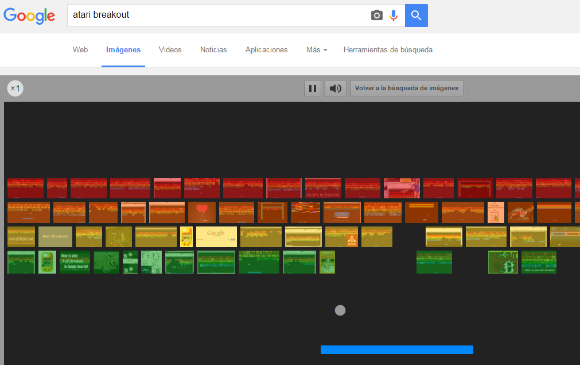Start voice search with microphone icon
The image size is (580, 365).
(x=394, y=15)
